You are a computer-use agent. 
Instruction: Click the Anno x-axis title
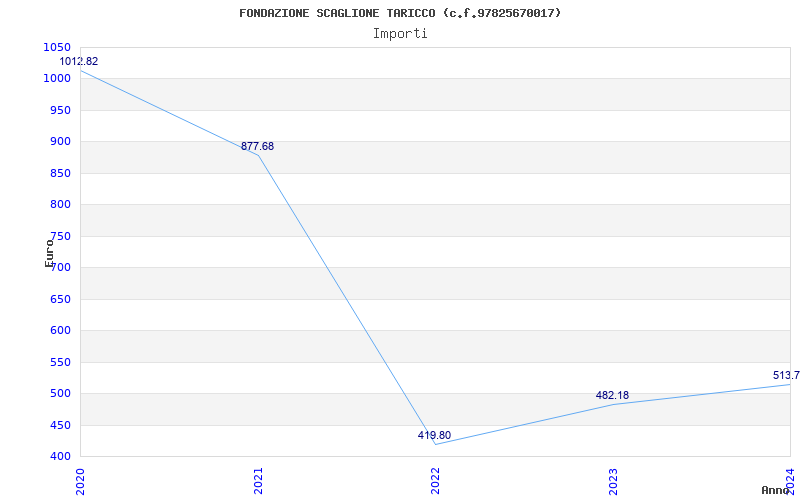775,490
